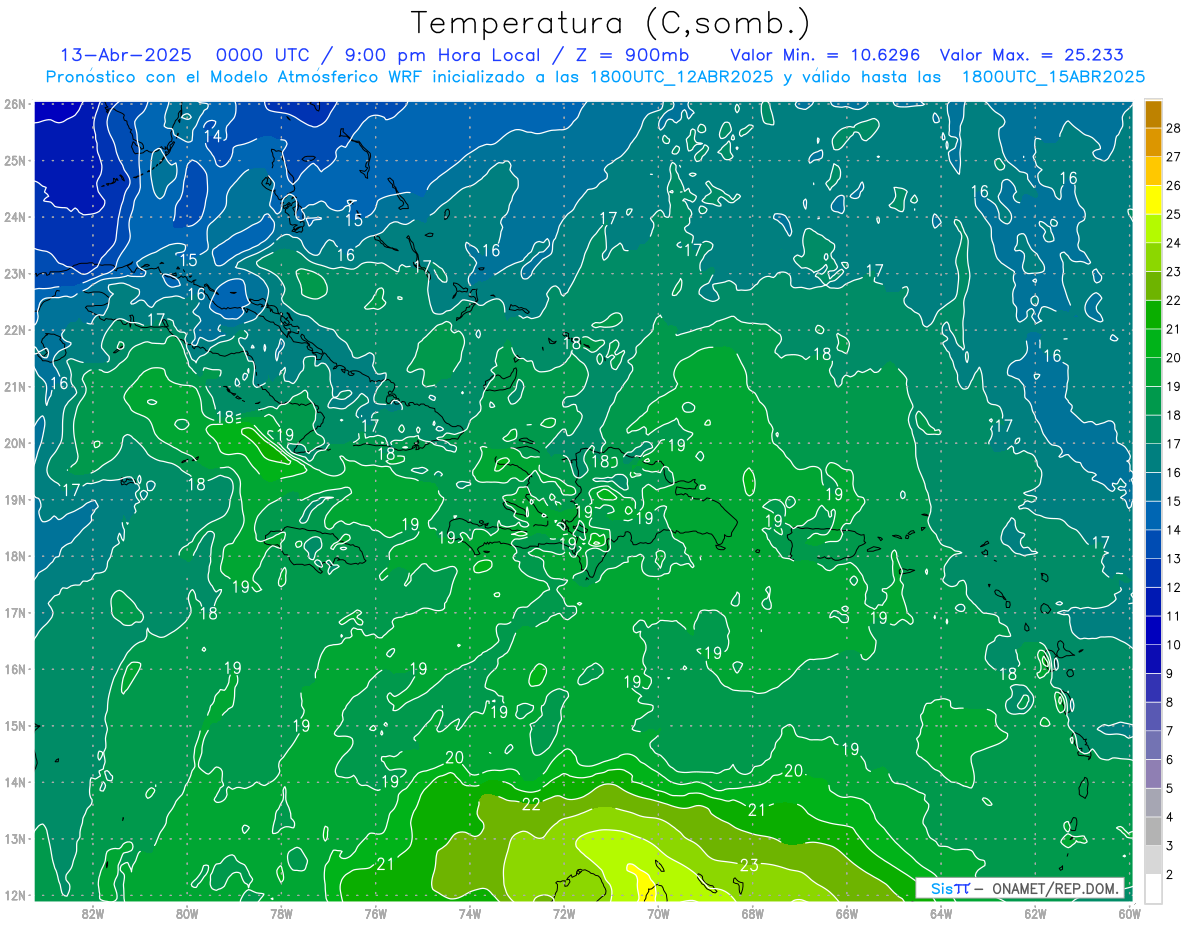The width and height of the screenshot is (1200, 927).
Task: Click the title 'Temperatura (C,somb.)'
Action: click(x=611, y=24)
